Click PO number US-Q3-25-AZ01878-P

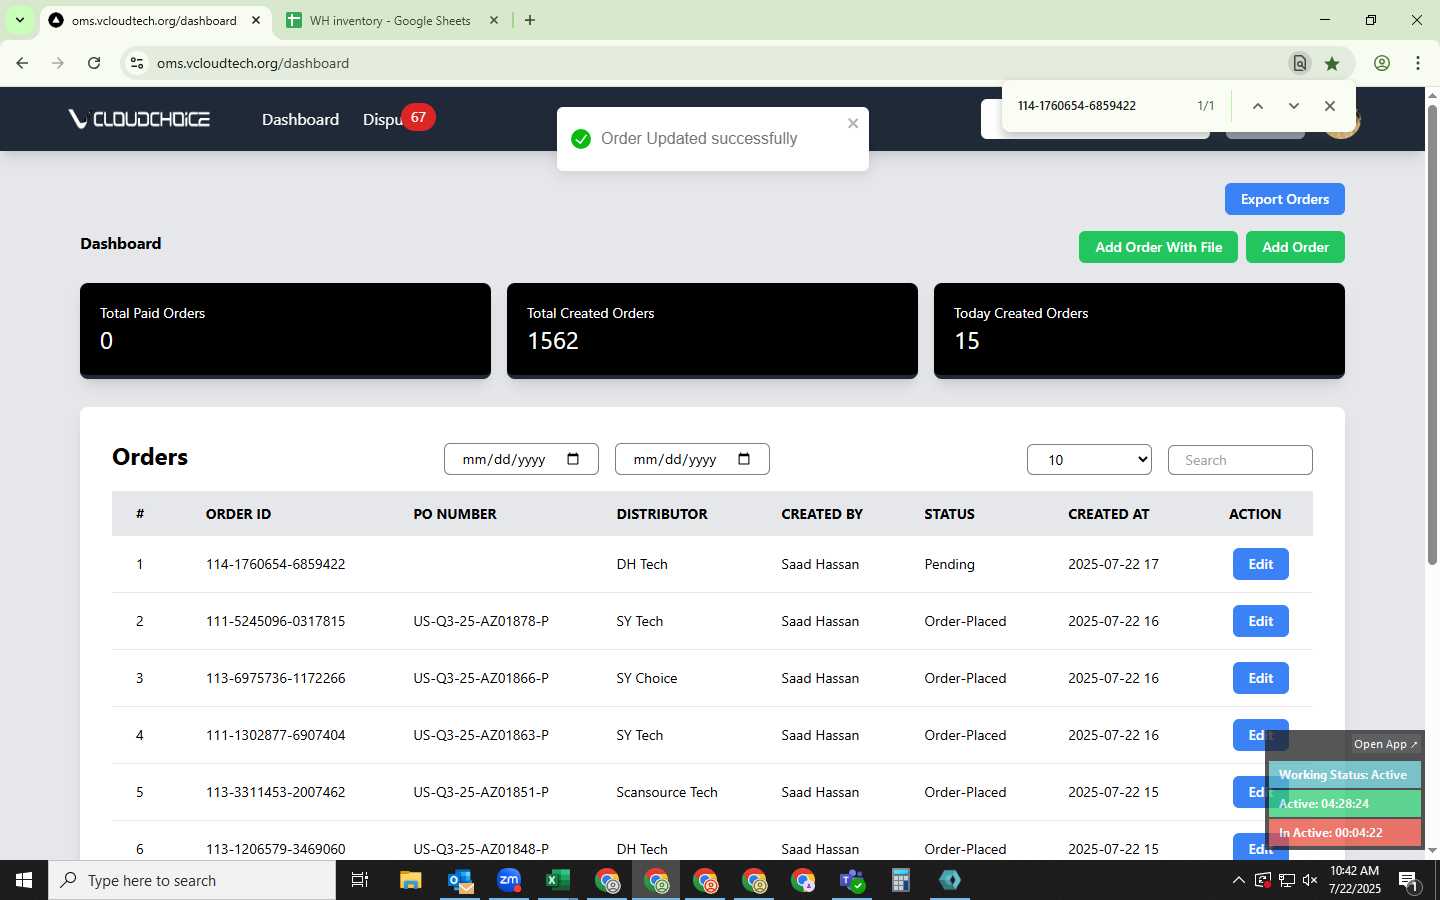coord(481,621)
